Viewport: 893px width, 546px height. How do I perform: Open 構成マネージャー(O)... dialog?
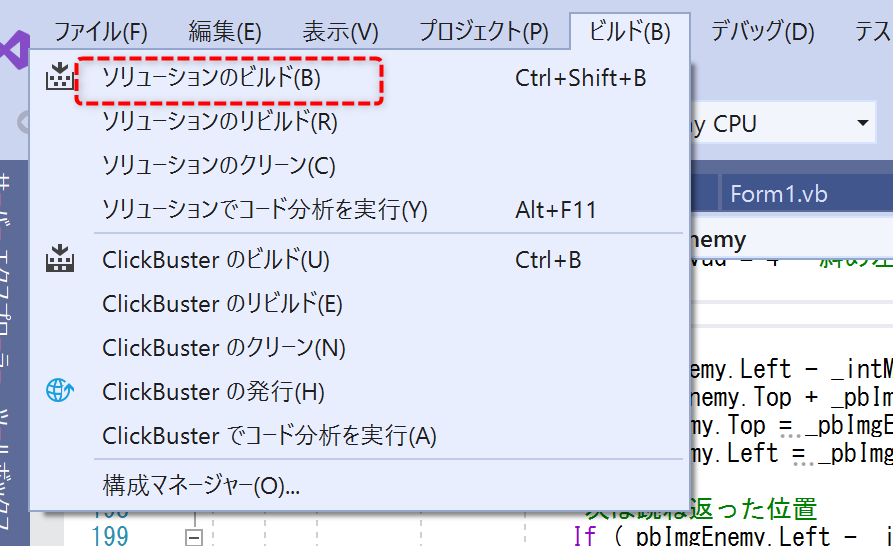359,486
